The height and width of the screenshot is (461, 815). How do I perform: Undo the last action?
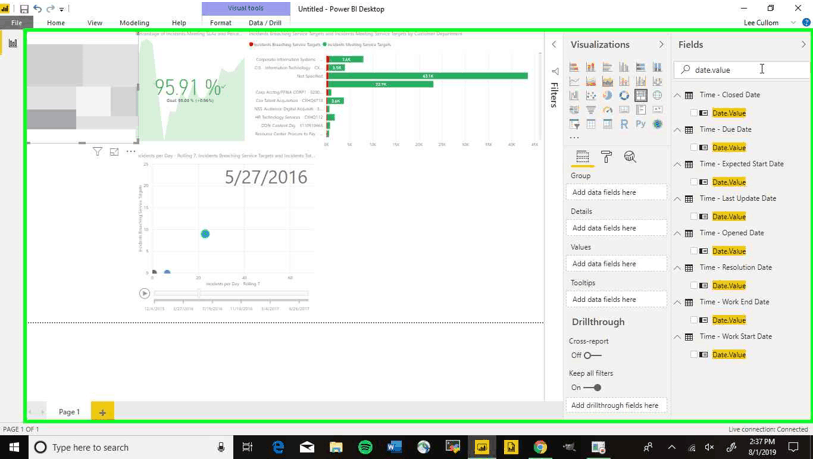point(37,9)
